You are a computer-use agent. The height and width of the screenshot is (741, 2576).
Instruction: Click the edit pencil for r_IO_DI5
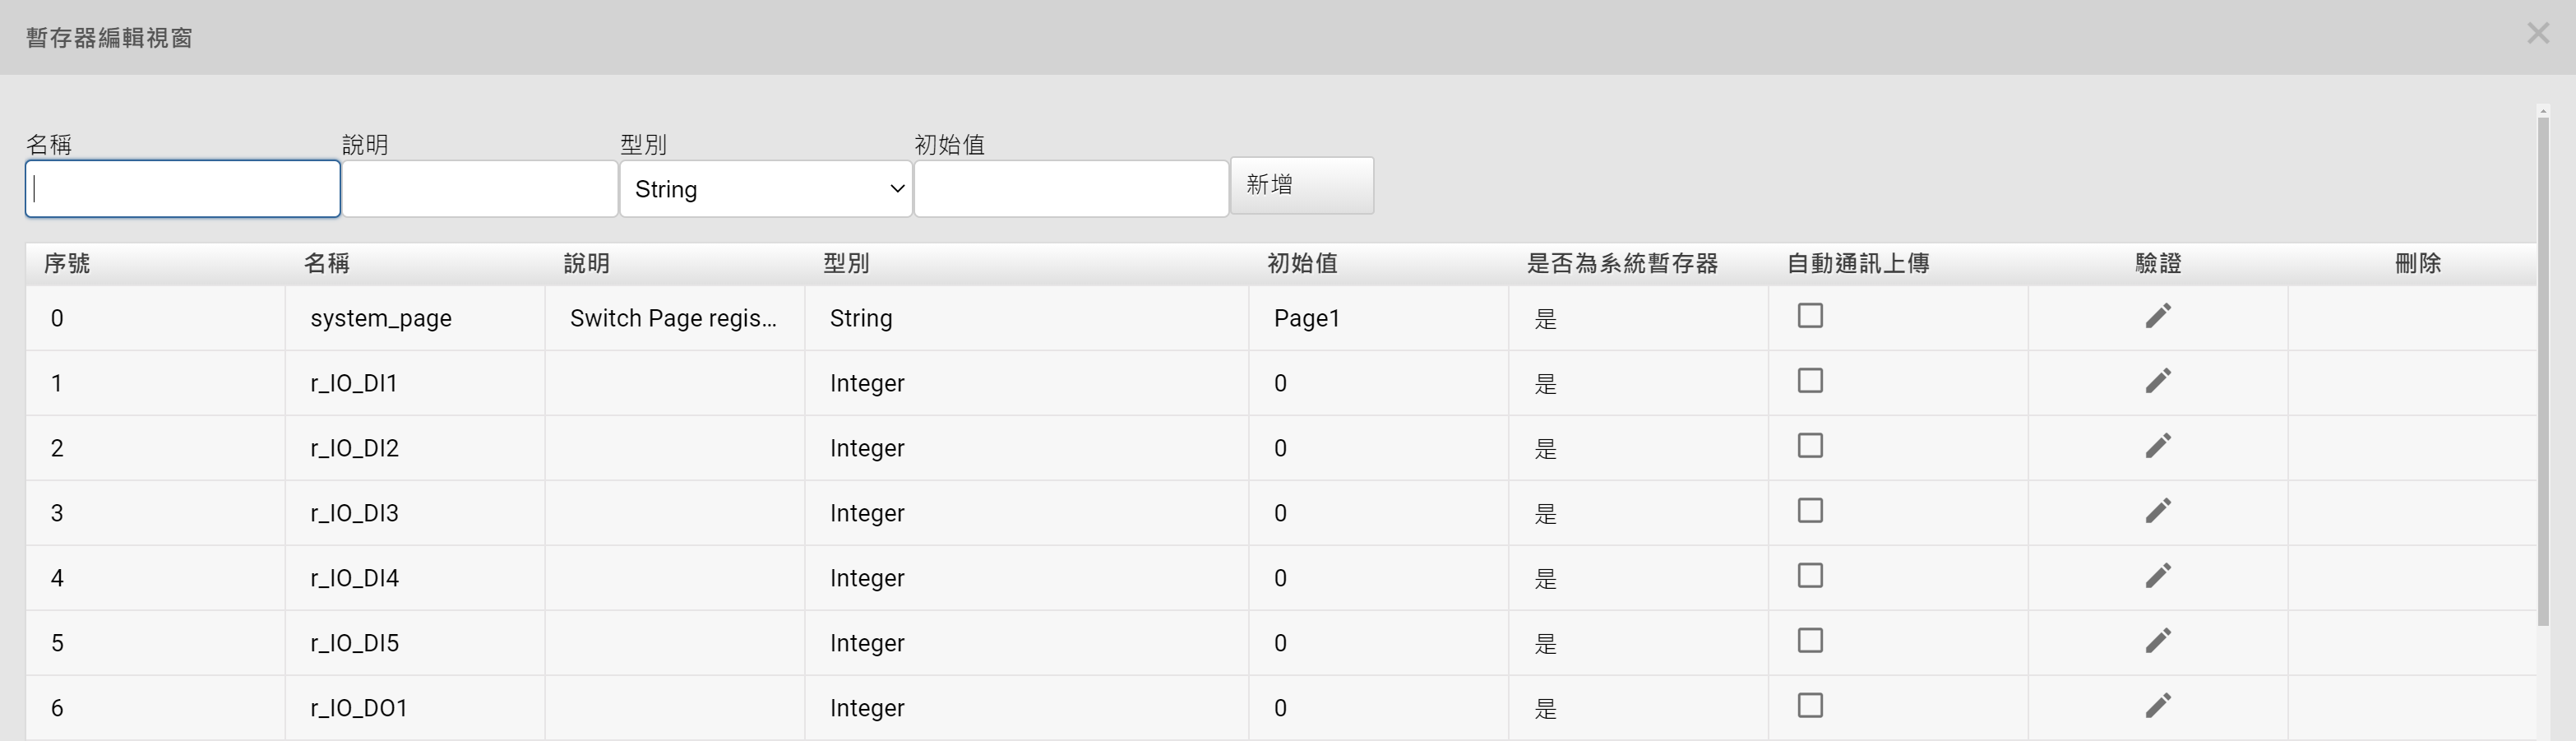[x=2158, y=641]
